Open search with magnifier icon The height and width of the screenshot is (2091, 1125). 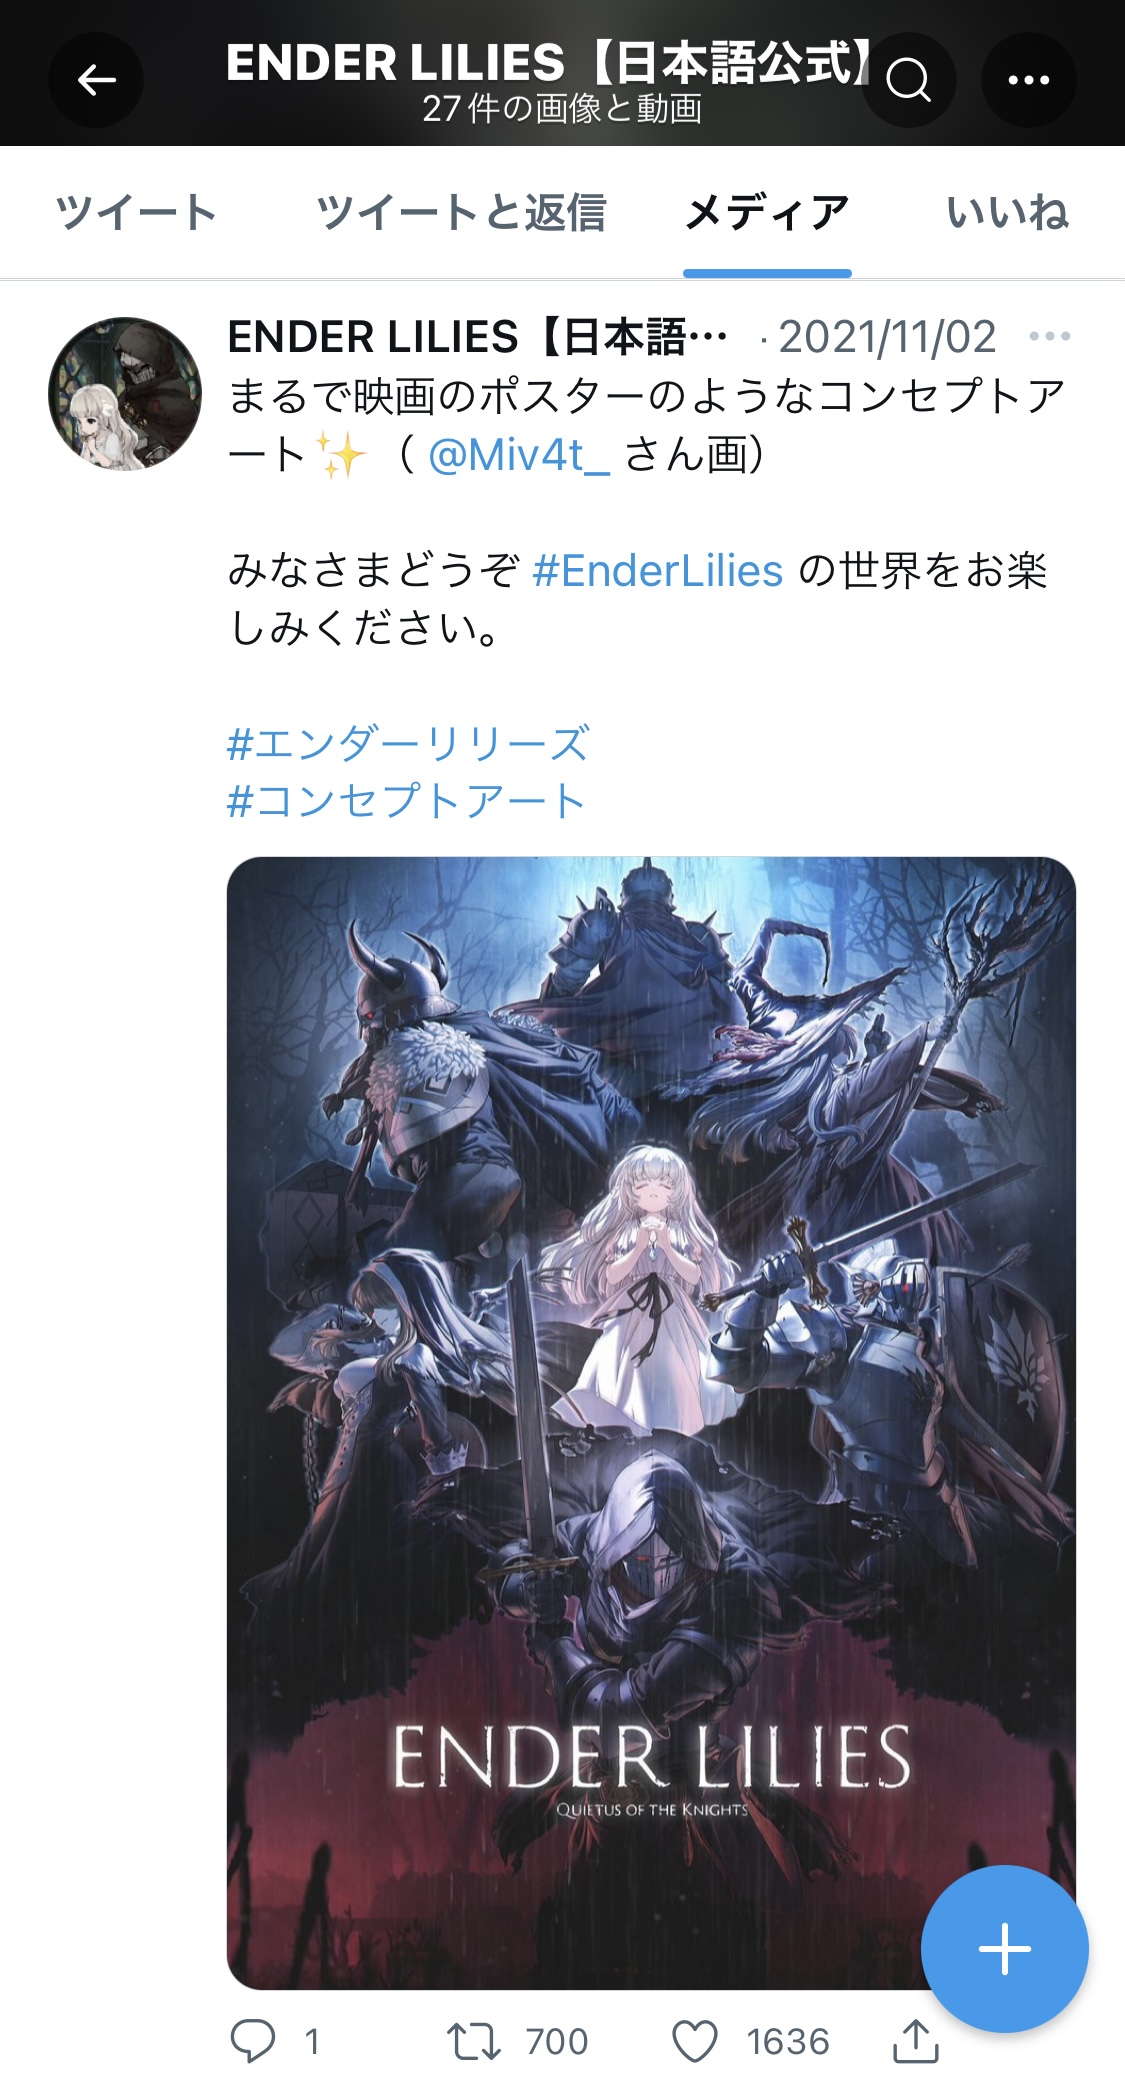click(x=908, y=79)
